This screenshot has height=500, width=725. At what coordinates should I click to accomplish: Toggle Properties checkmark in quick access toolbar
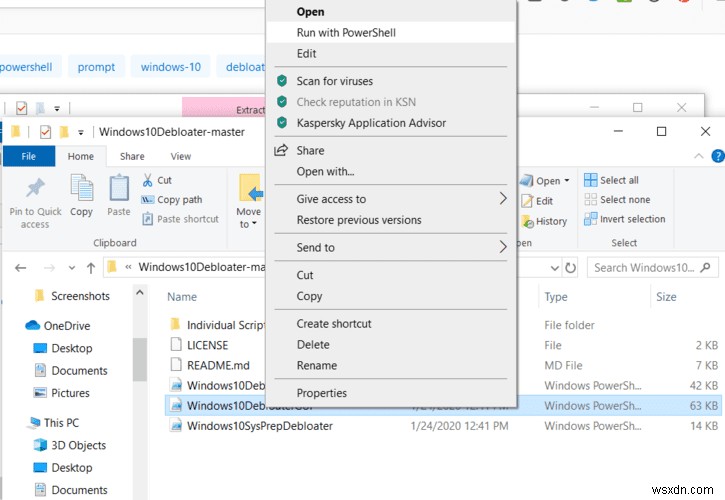click(x=45, y=132)
